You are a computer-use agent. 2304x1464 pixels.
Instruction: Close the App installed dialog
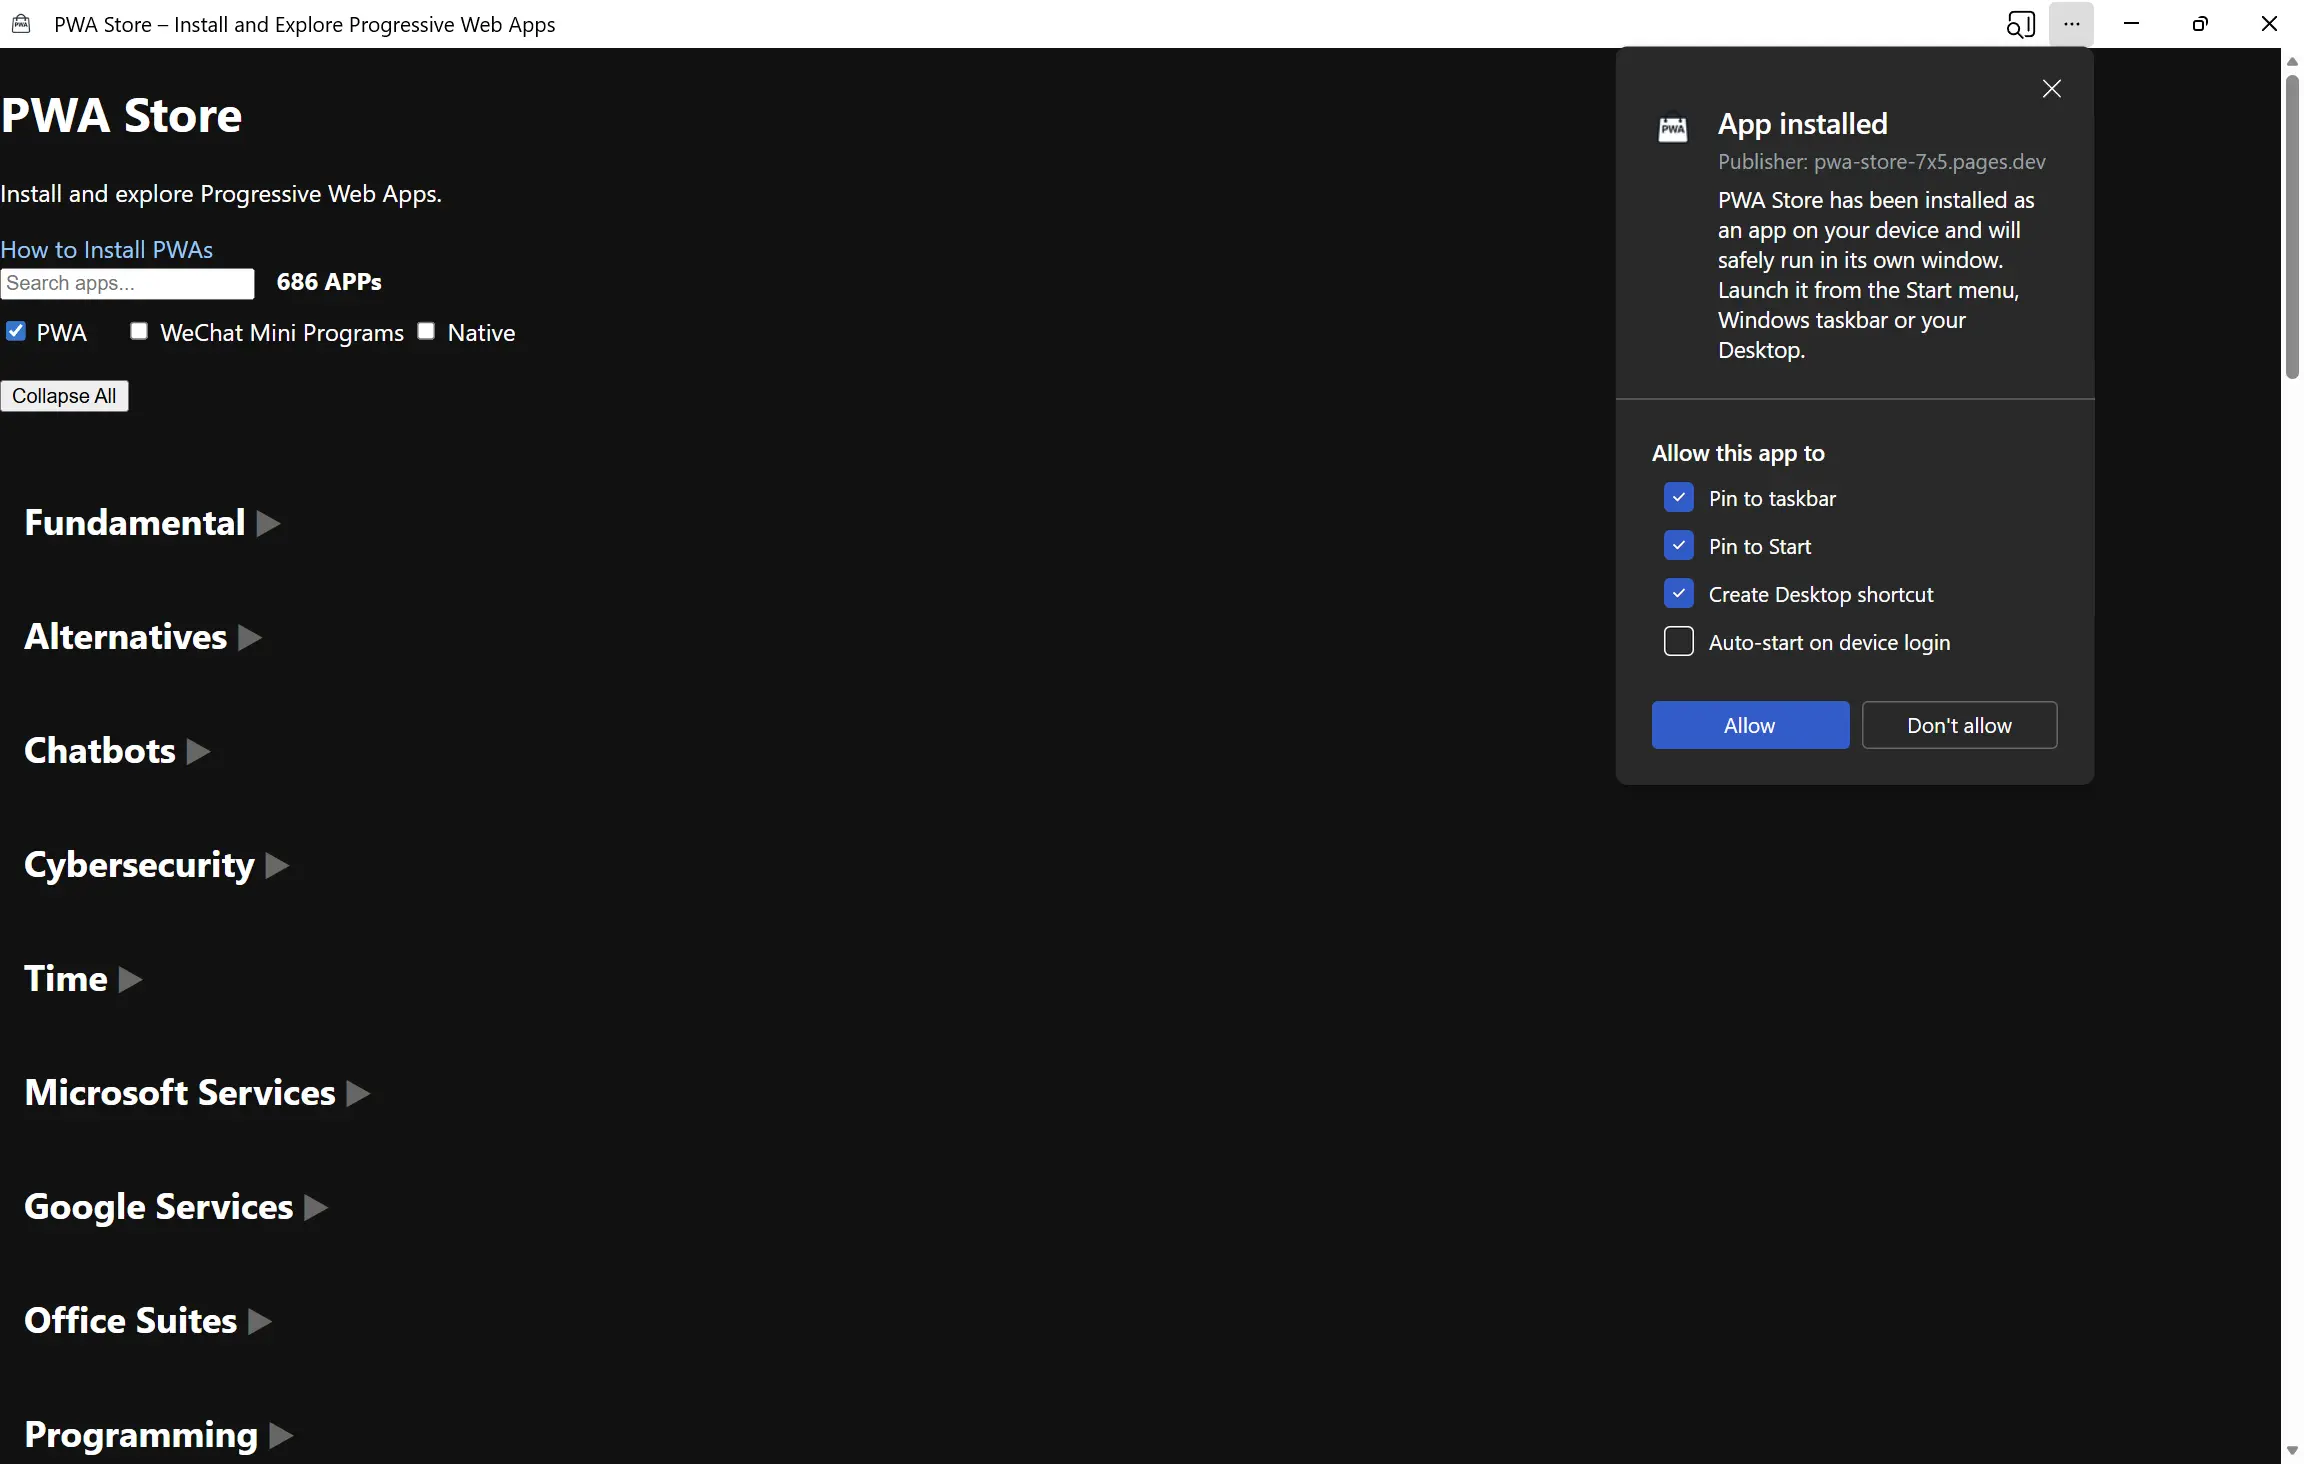pos(2051,88)
